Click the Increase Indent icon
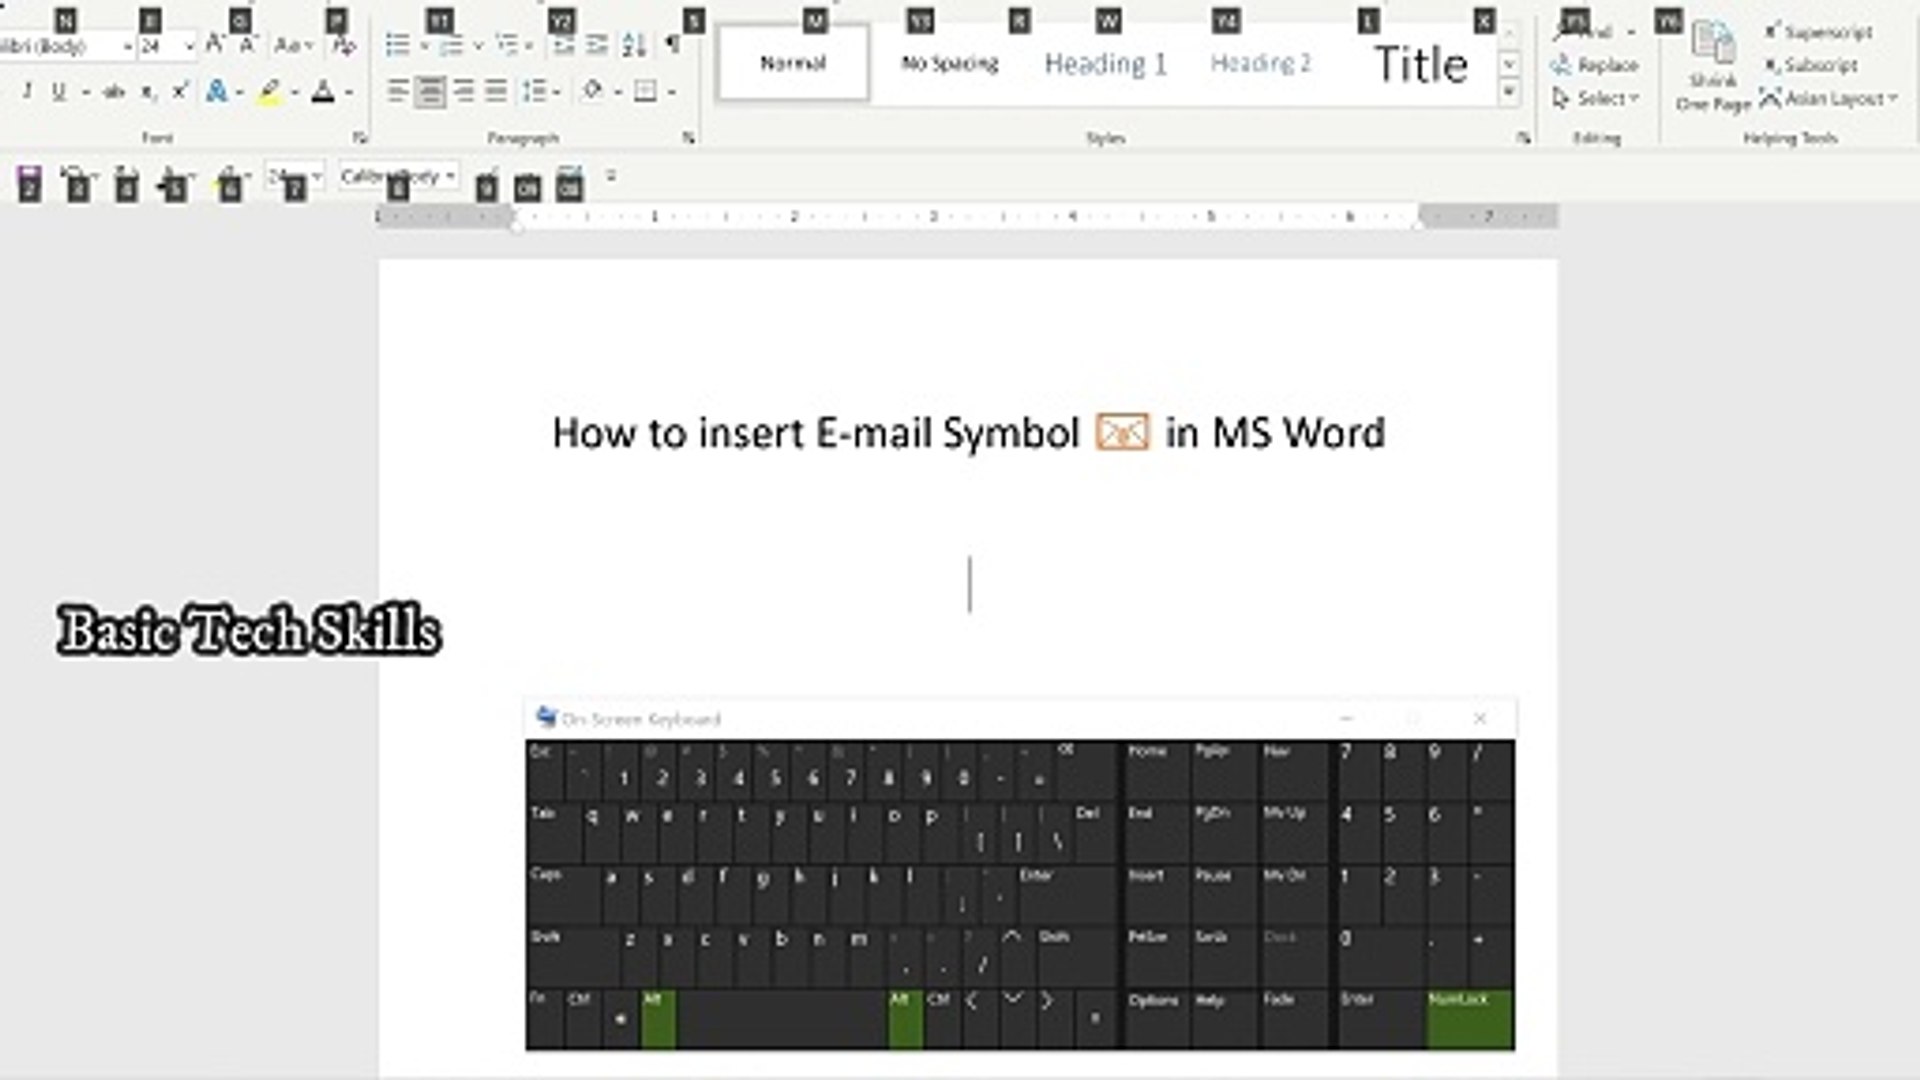Viewport: 1920px width, 1080px height. pyautogui.click(x=597, y=45)
